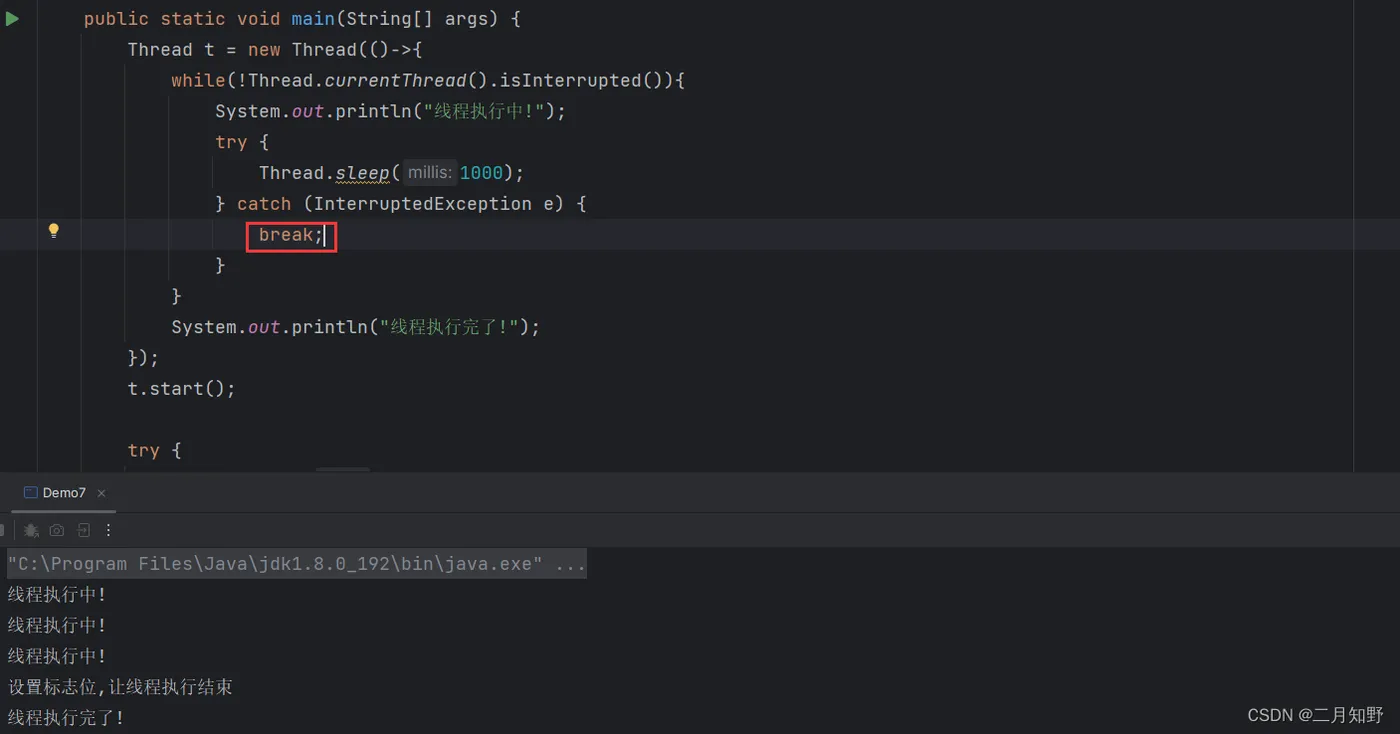The width and height of the screenshot is (1400, 734).
Task: Click the java.exe command line in console
Action: tap(297, 563)
